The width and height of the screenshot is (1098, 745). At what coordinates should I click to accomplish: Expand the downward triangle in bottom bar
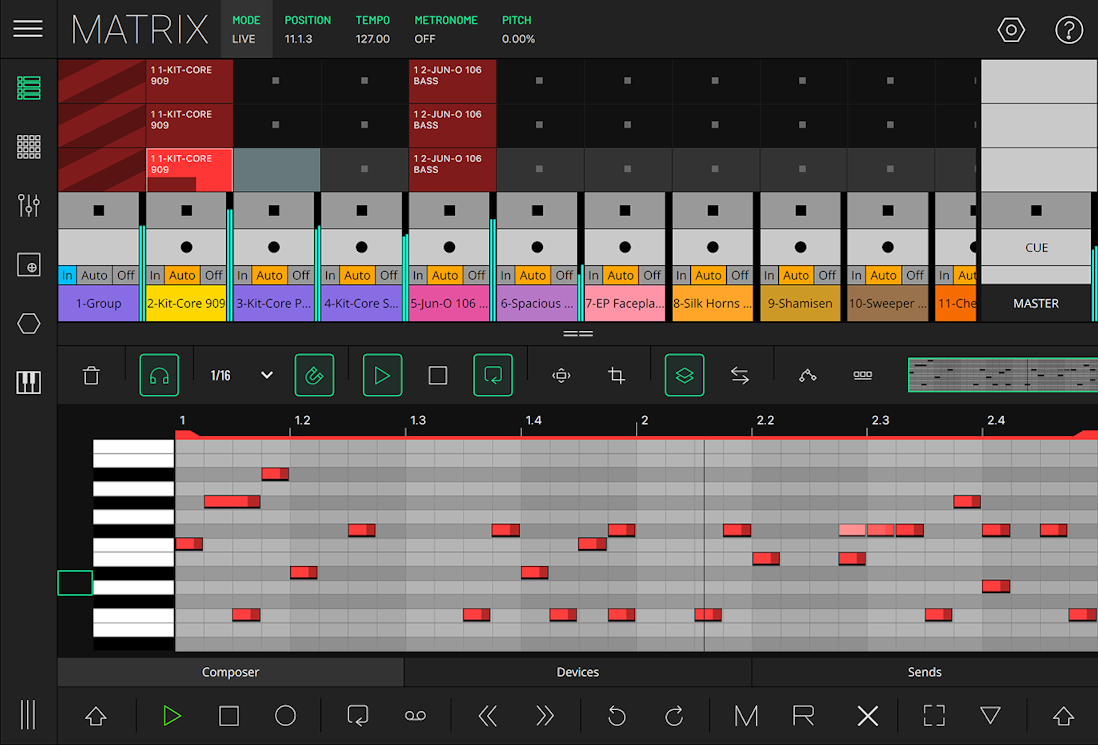(x=990, y=716)
